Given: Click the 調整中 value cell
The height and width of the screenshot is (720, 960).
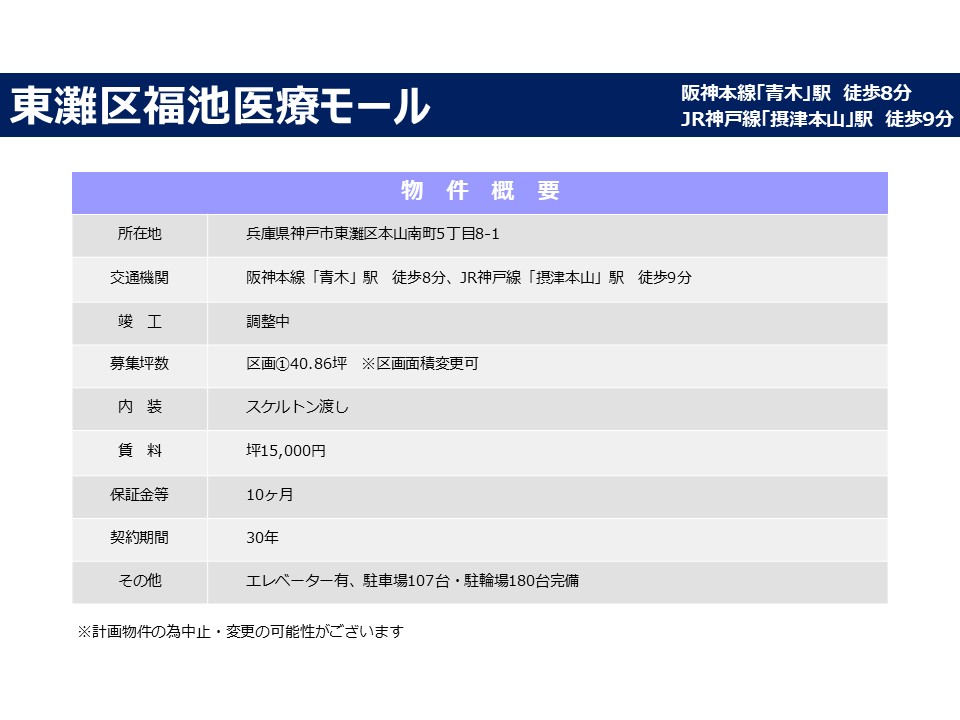Looking at the screenshot, I should [x=268, y=321].
